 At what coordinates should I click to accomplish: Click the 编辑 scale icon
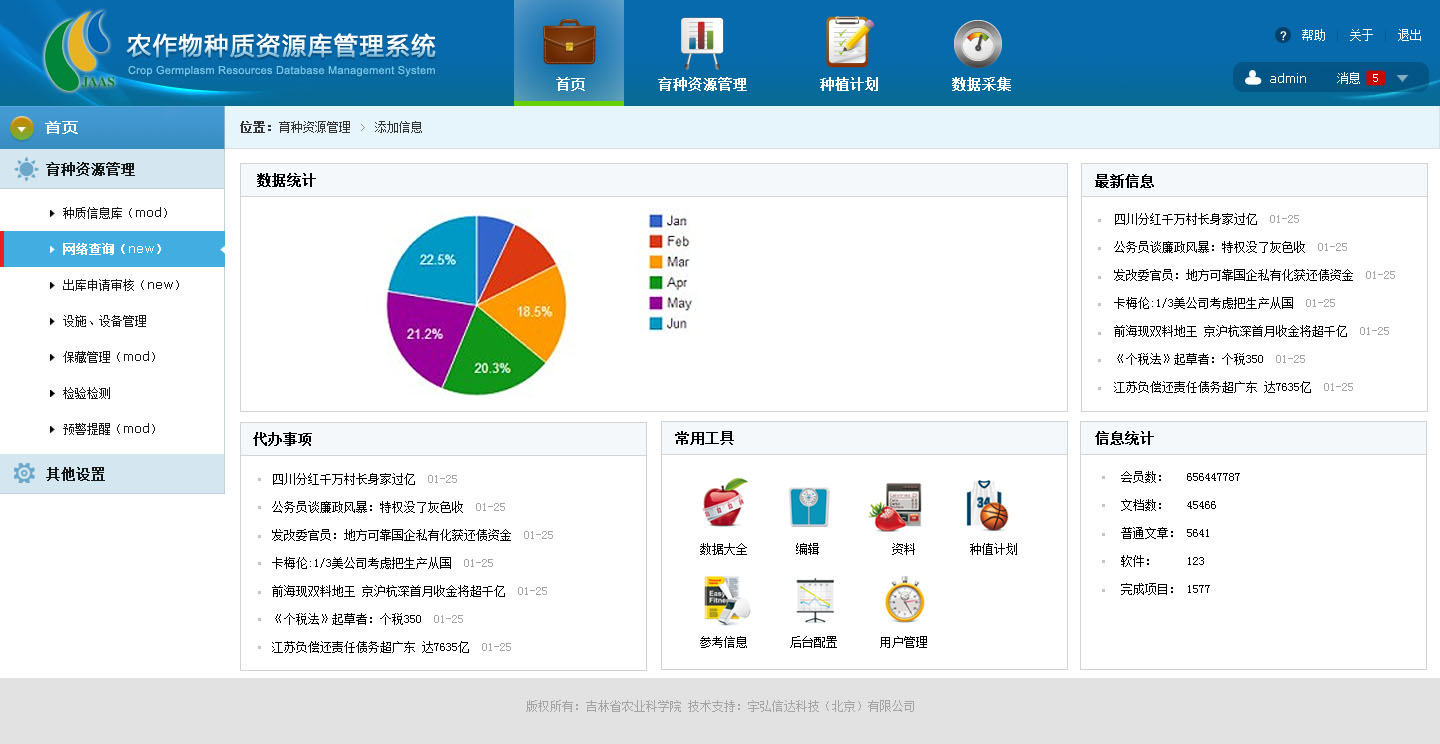[807, 505]
